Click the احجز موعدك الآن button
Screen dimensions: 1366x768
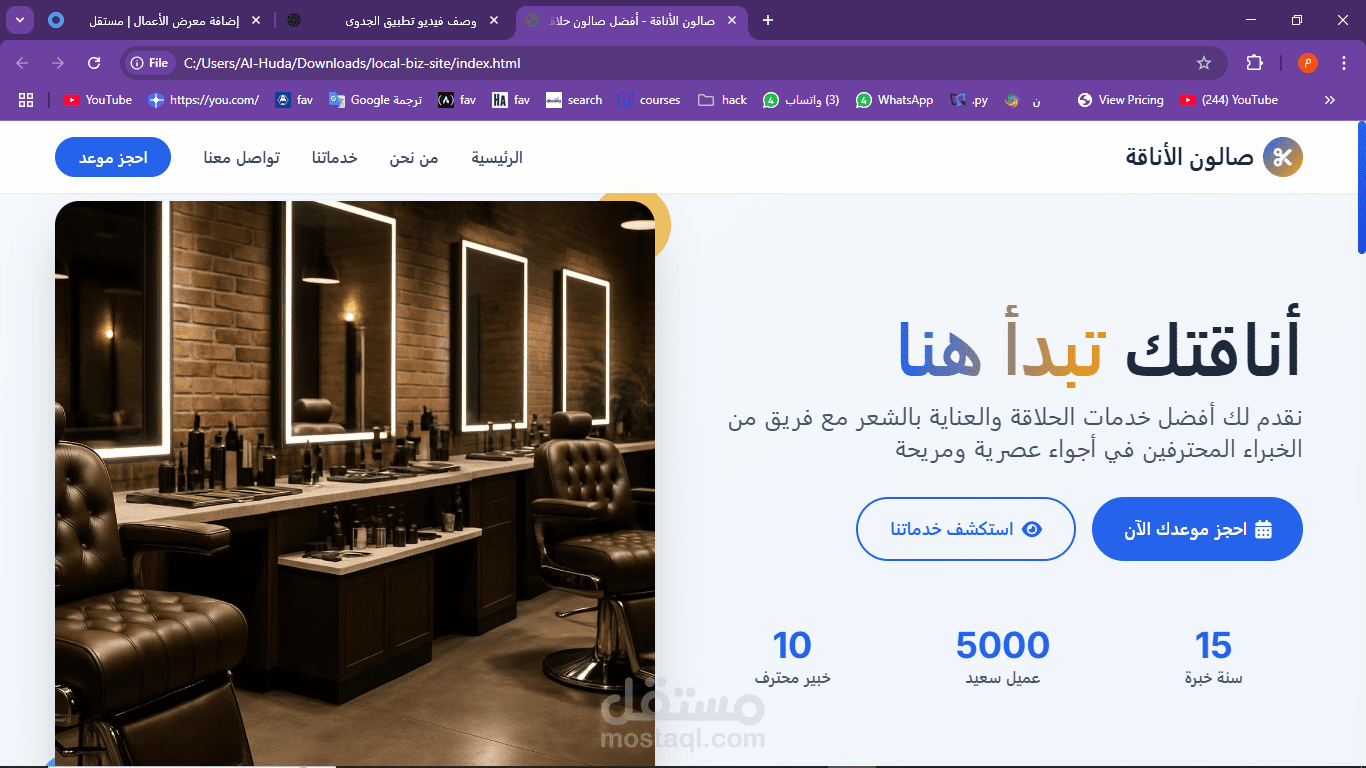point(1197,529)
